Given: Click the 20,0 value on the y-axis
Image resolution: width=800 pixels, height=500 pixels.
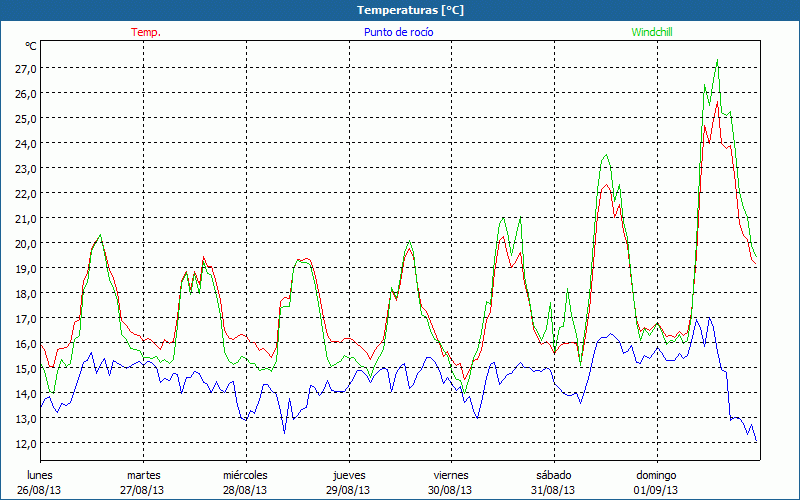Looking at the screenshot, I should point(25,243).
